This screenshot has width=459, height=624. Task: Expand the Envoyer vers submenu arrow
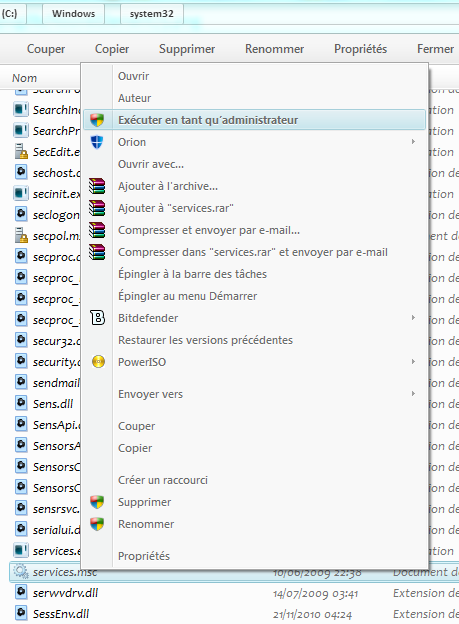pos(413,394)
